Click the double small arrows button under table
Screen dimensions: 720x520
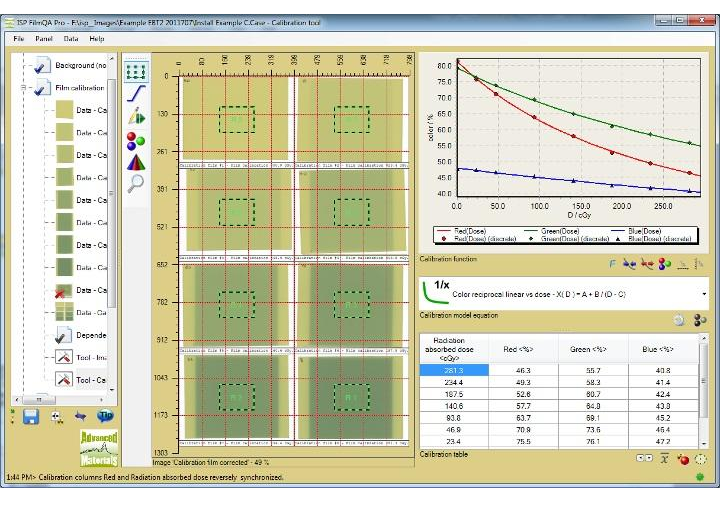pyautogui.click(x=644, y=458)
